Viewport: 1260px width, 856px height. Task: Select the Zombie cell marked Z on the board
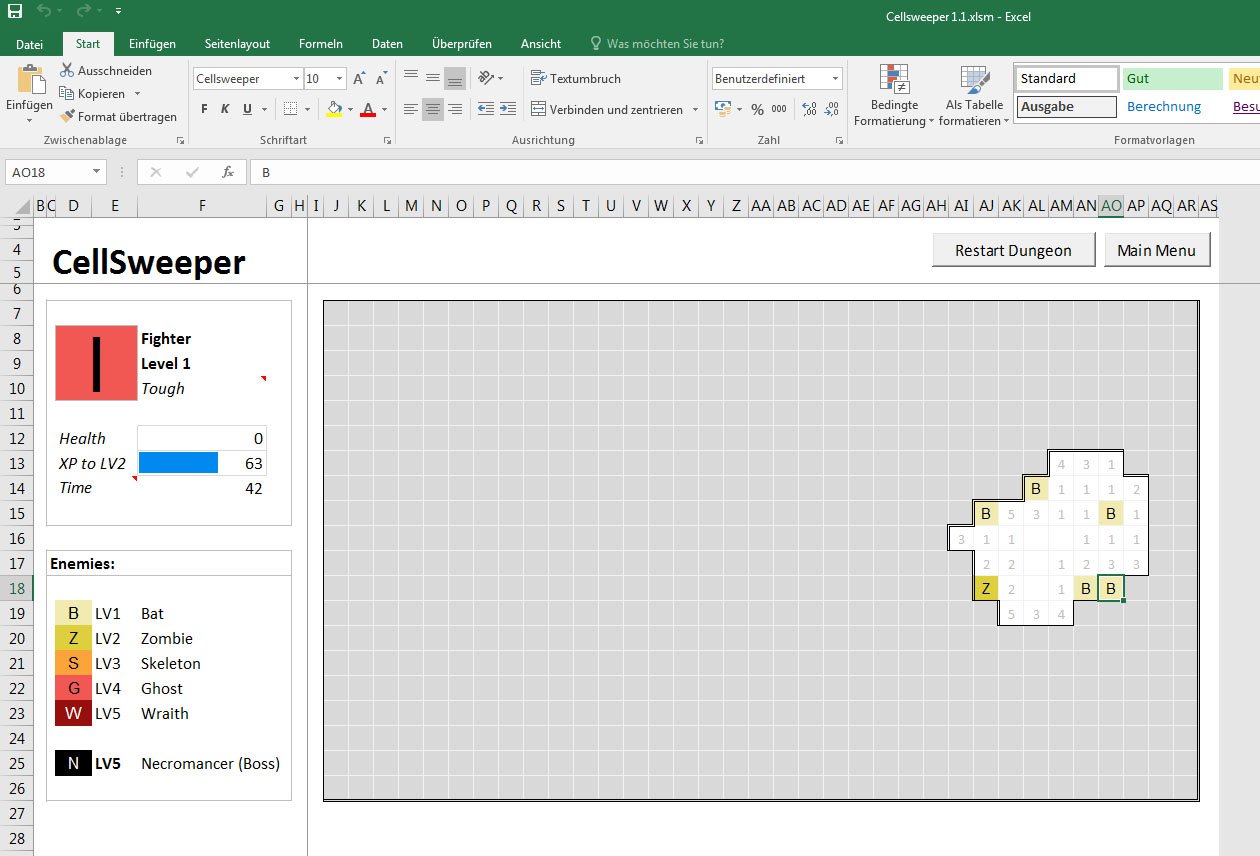[x=985, y=588]
